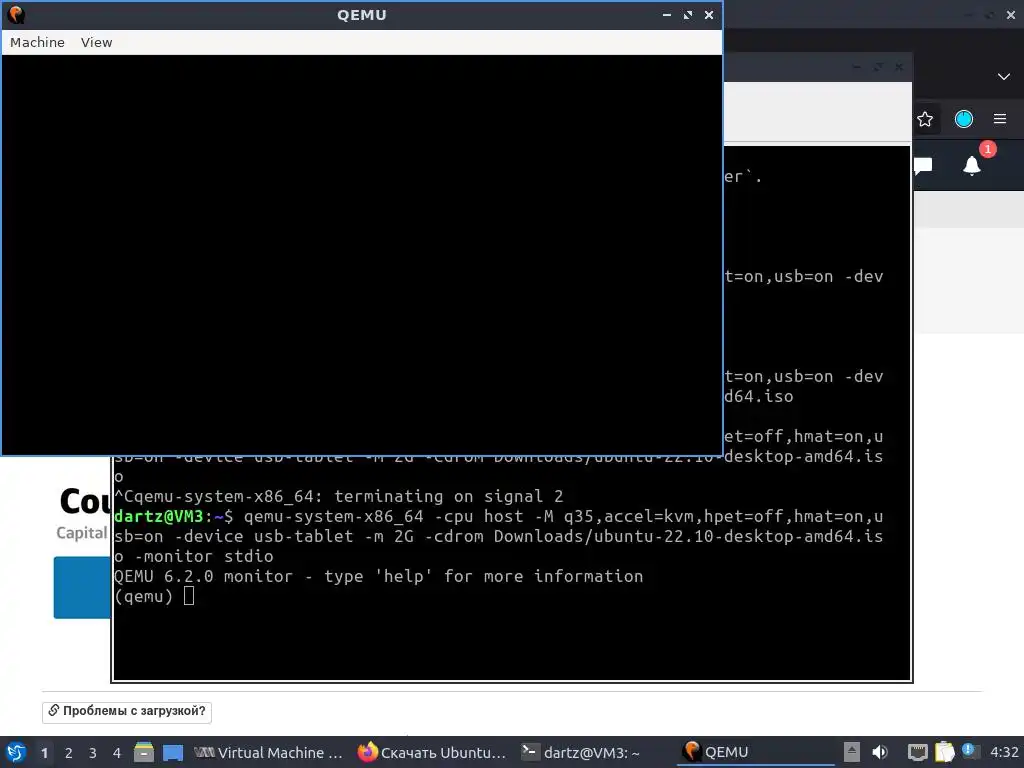
Task: Expand the Firefox list-all-tabs chevron
Action: [1004, 76]
